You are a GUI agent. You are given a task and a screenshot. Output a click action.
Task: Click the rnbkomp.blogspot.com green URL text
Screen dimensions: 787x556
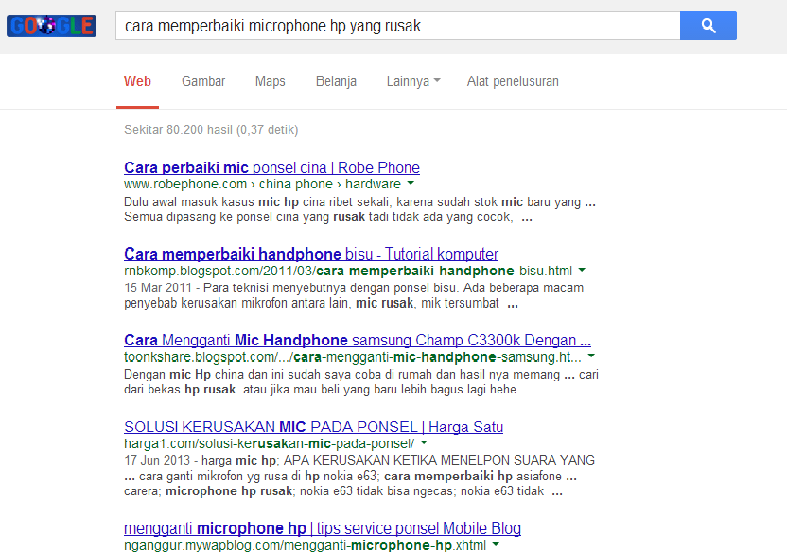pos(348,270)
